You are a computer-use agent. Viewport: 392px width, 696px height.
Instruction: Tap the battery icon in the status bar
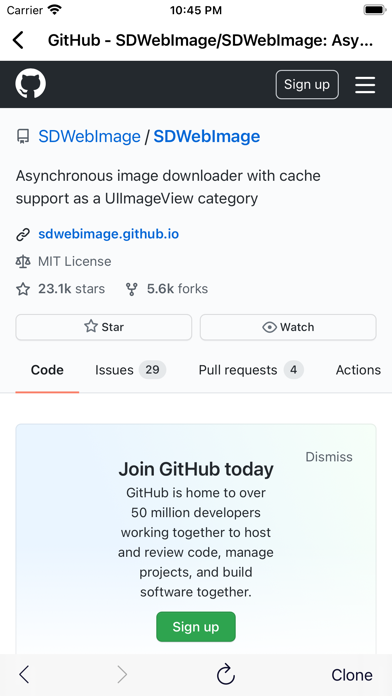click(375, 10)
